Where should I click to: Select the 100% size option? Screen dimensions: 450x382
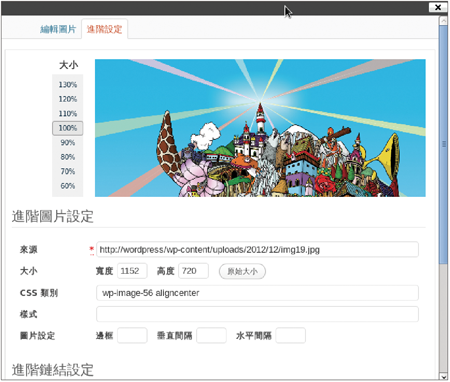pos(68,128)
